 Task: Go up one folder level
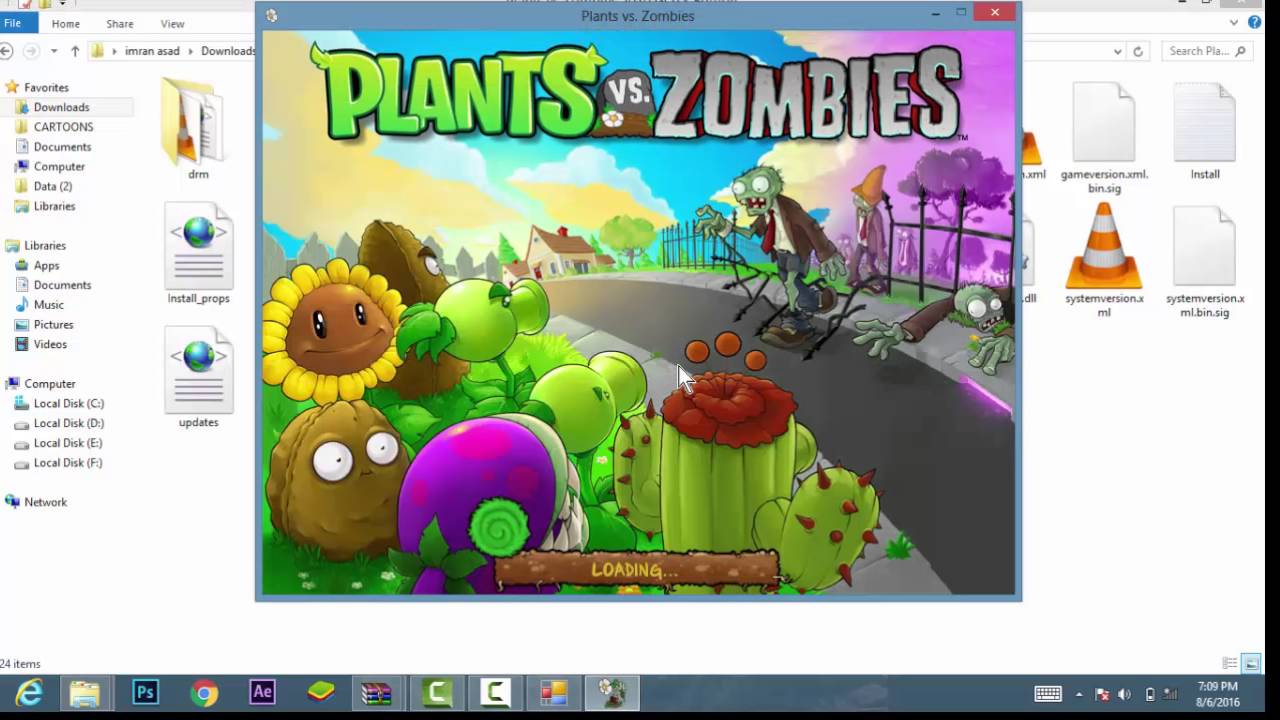click(x=74, y=51)
